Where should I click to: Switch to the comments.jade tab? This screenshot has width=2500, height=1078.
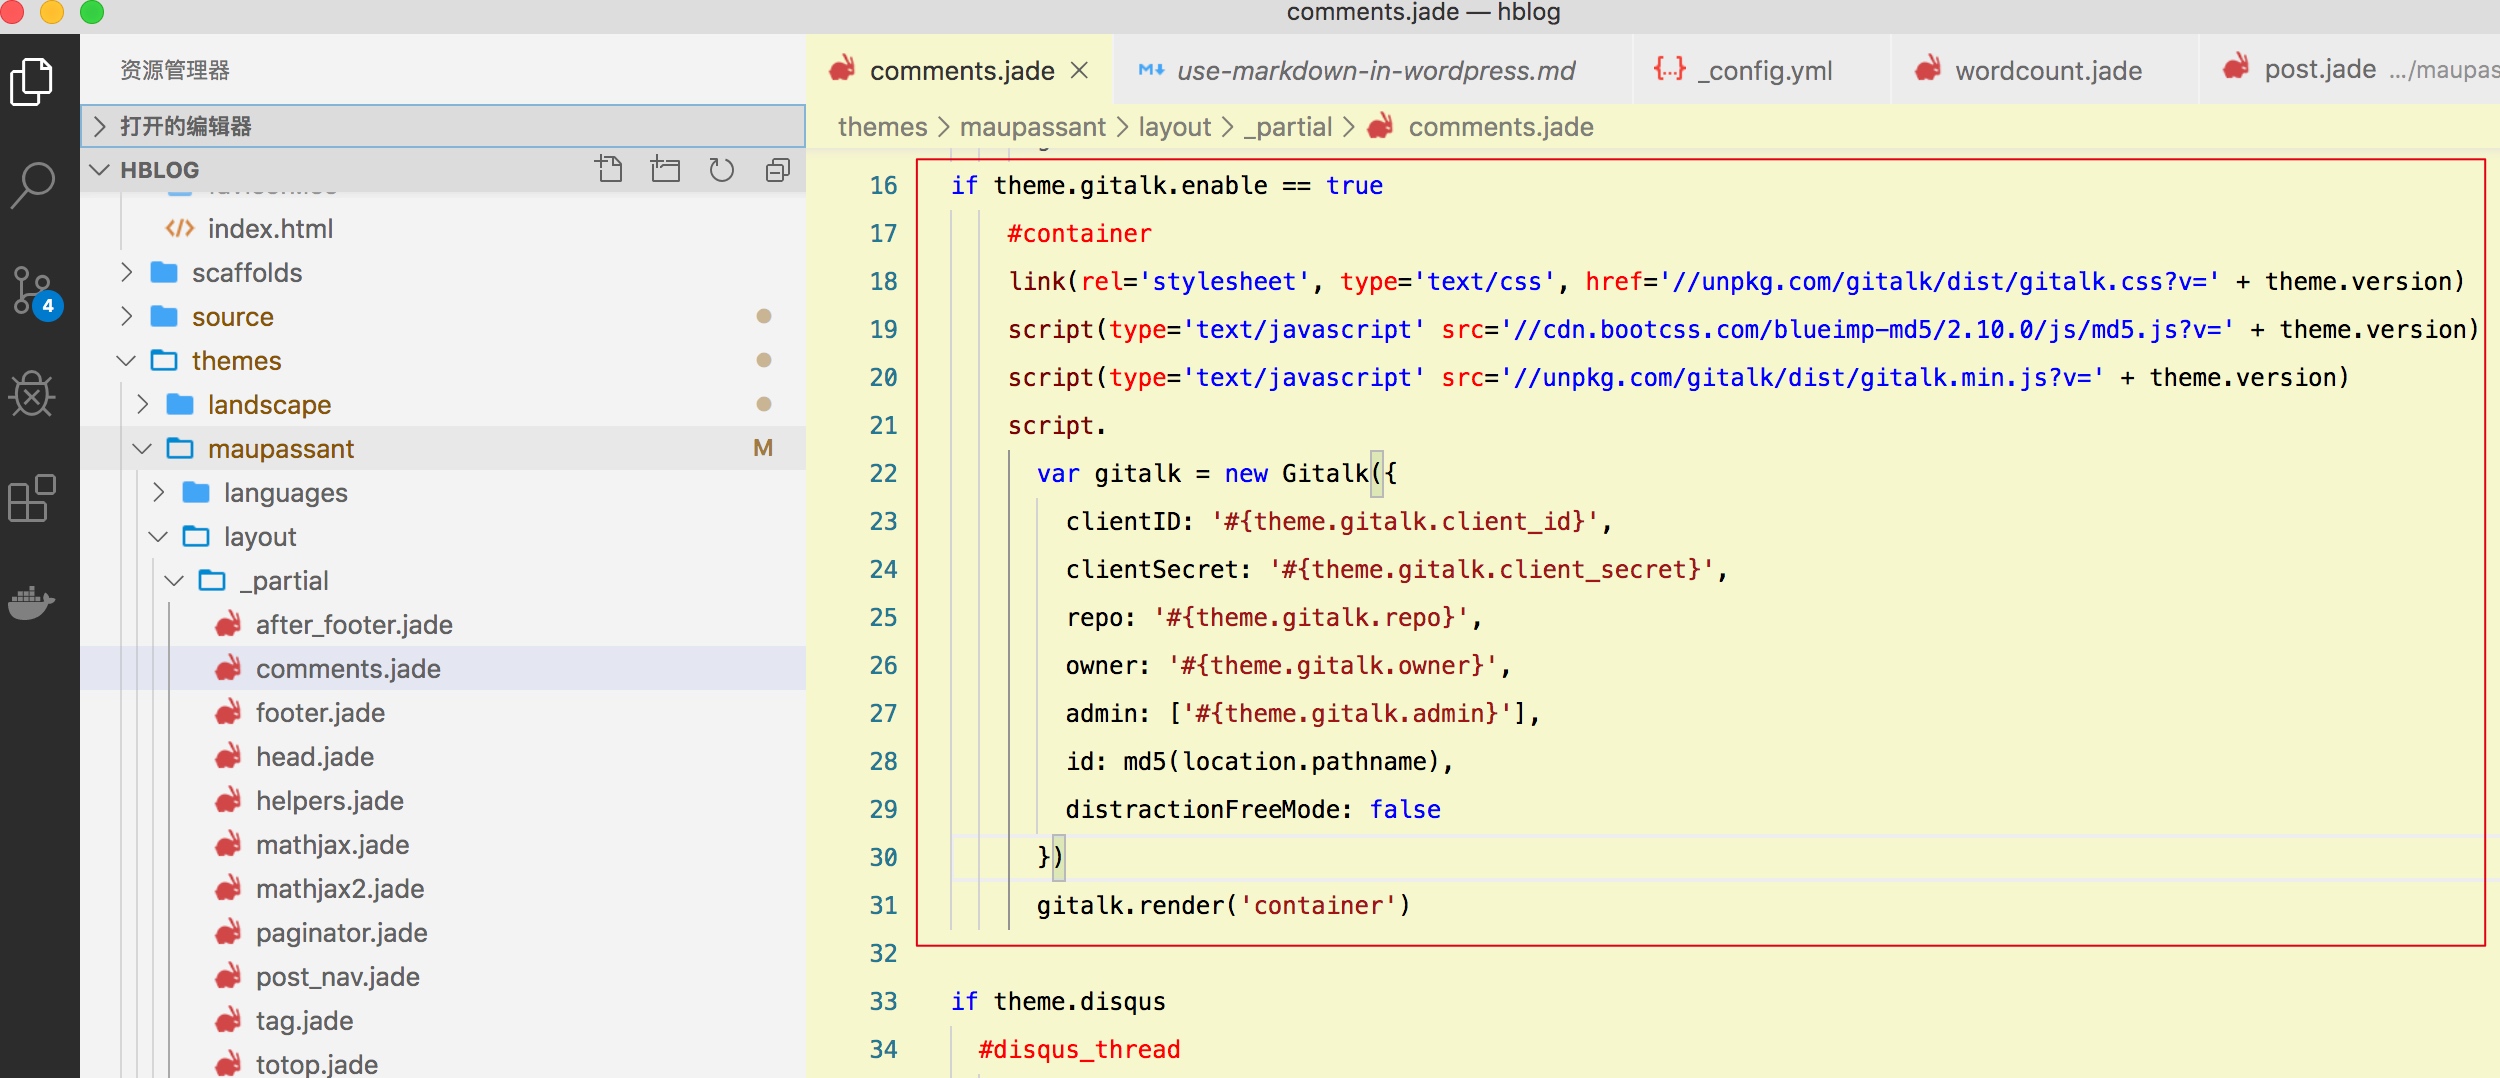960,70
